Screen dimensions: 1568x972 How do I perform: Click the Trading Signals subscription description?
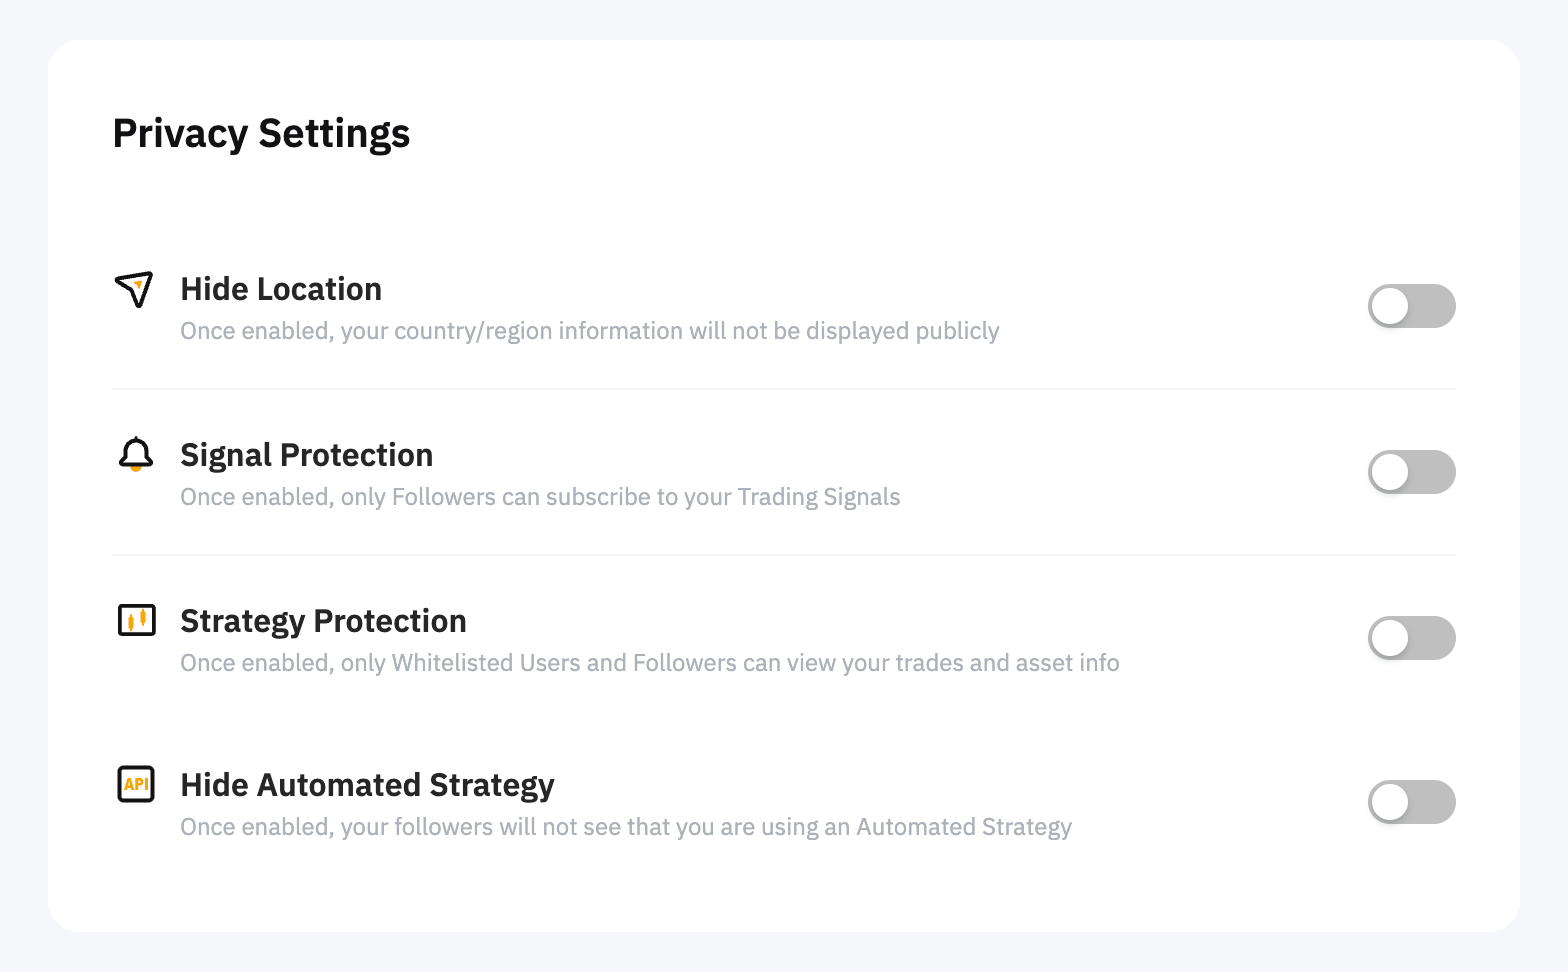[540, 497]
